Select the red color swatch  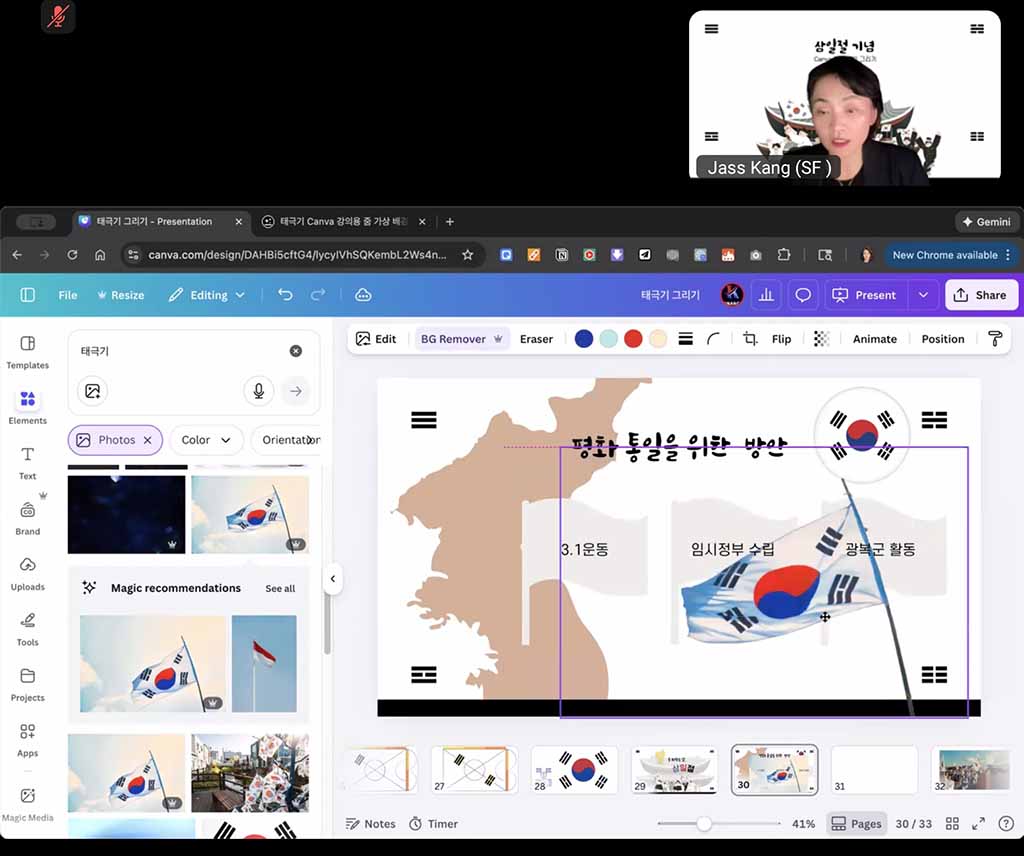[633, 339]
